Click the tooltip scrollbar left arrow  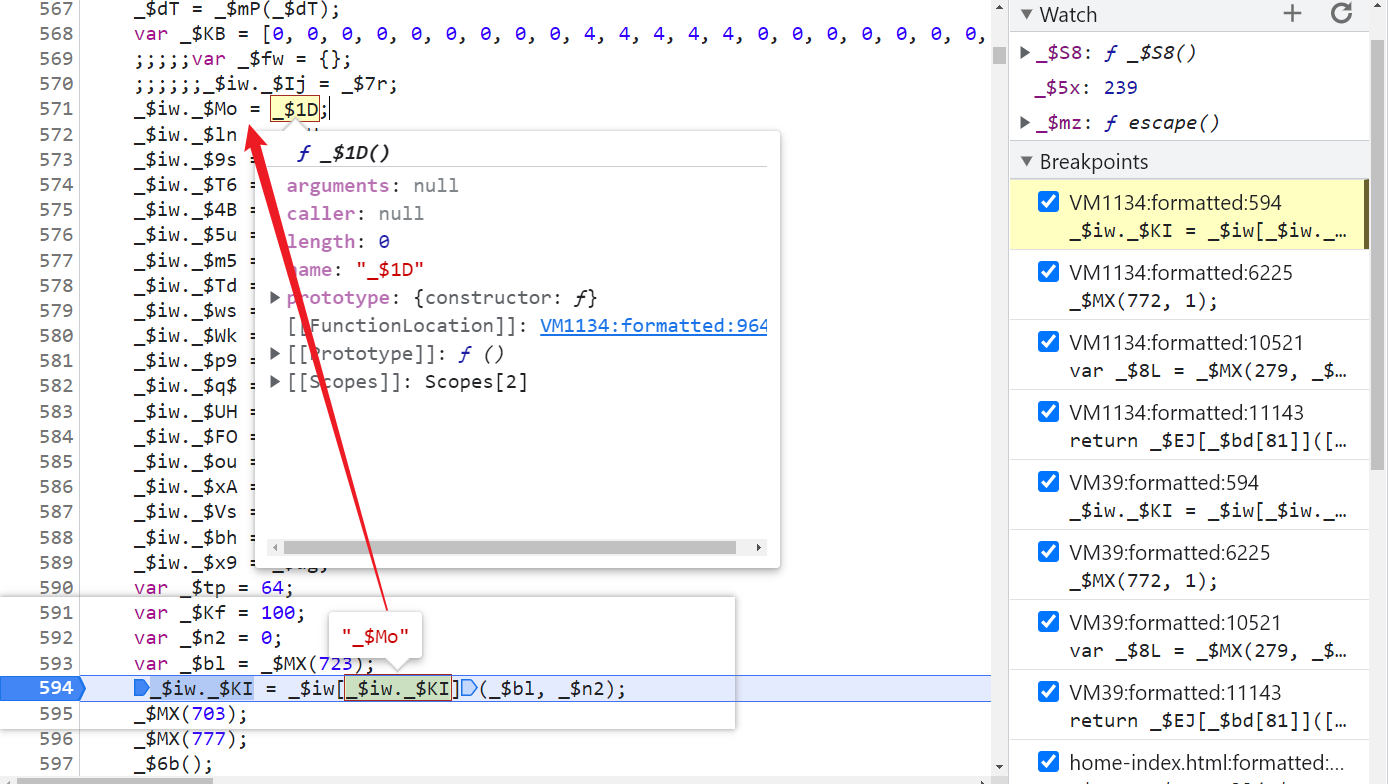[x=274, y=548]
